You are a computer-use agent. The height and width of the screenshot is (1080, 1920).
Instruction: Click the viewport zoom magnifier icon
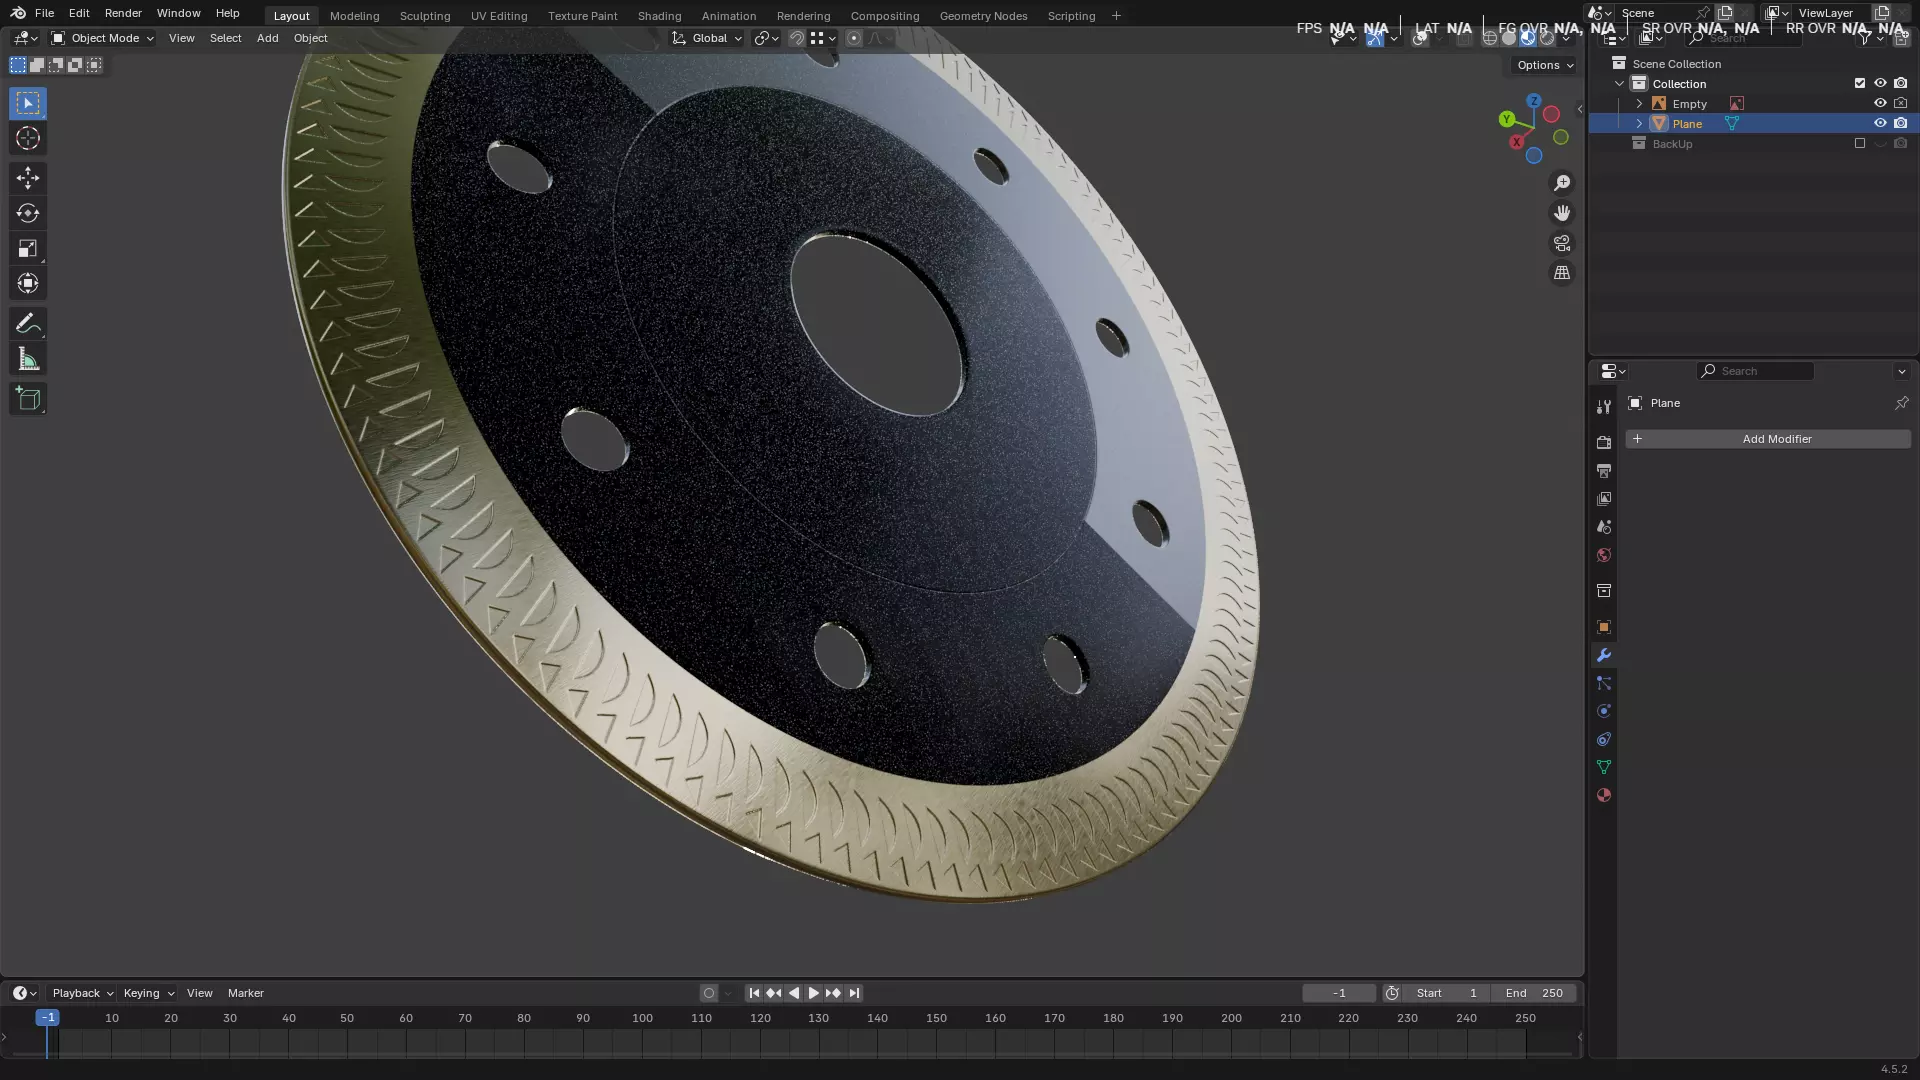tap(1562, 183)
